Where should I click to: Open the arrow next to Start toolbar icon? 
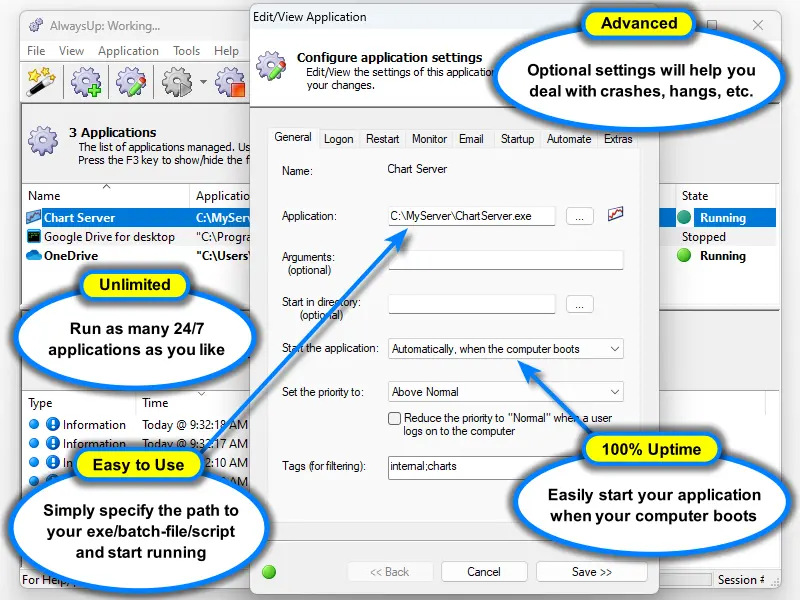(203, 82)
